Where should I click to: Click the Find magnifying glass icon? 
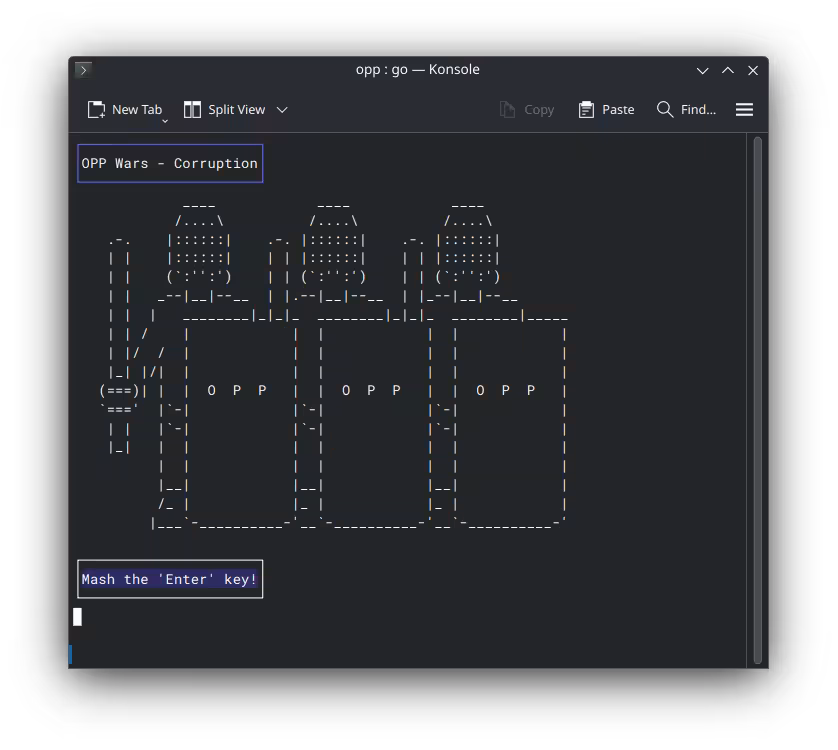[665, 110]
